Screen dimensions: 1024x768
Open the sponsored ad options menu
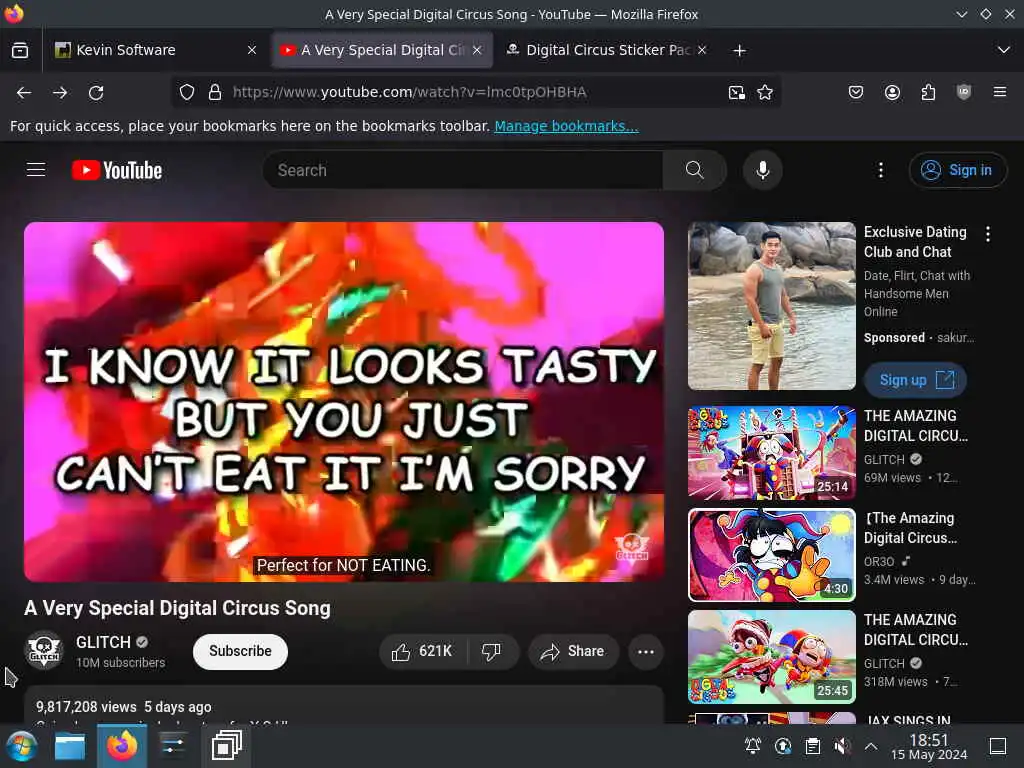[988, 234]
